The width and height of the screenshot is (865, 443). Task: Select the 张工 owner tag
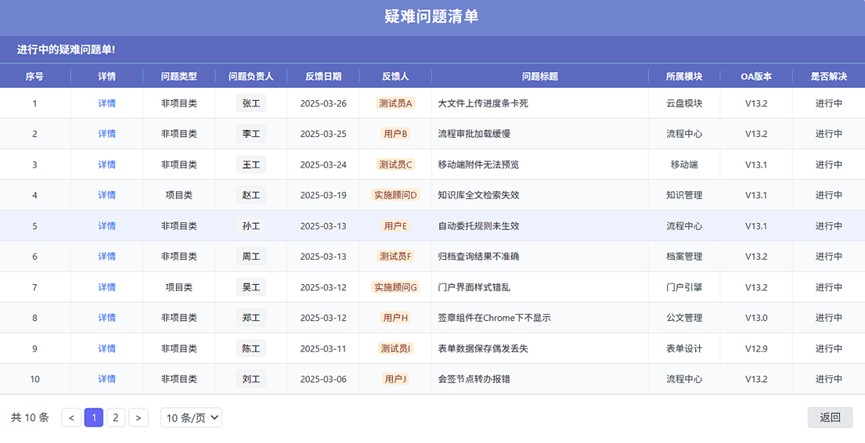[x=251, y=103]
